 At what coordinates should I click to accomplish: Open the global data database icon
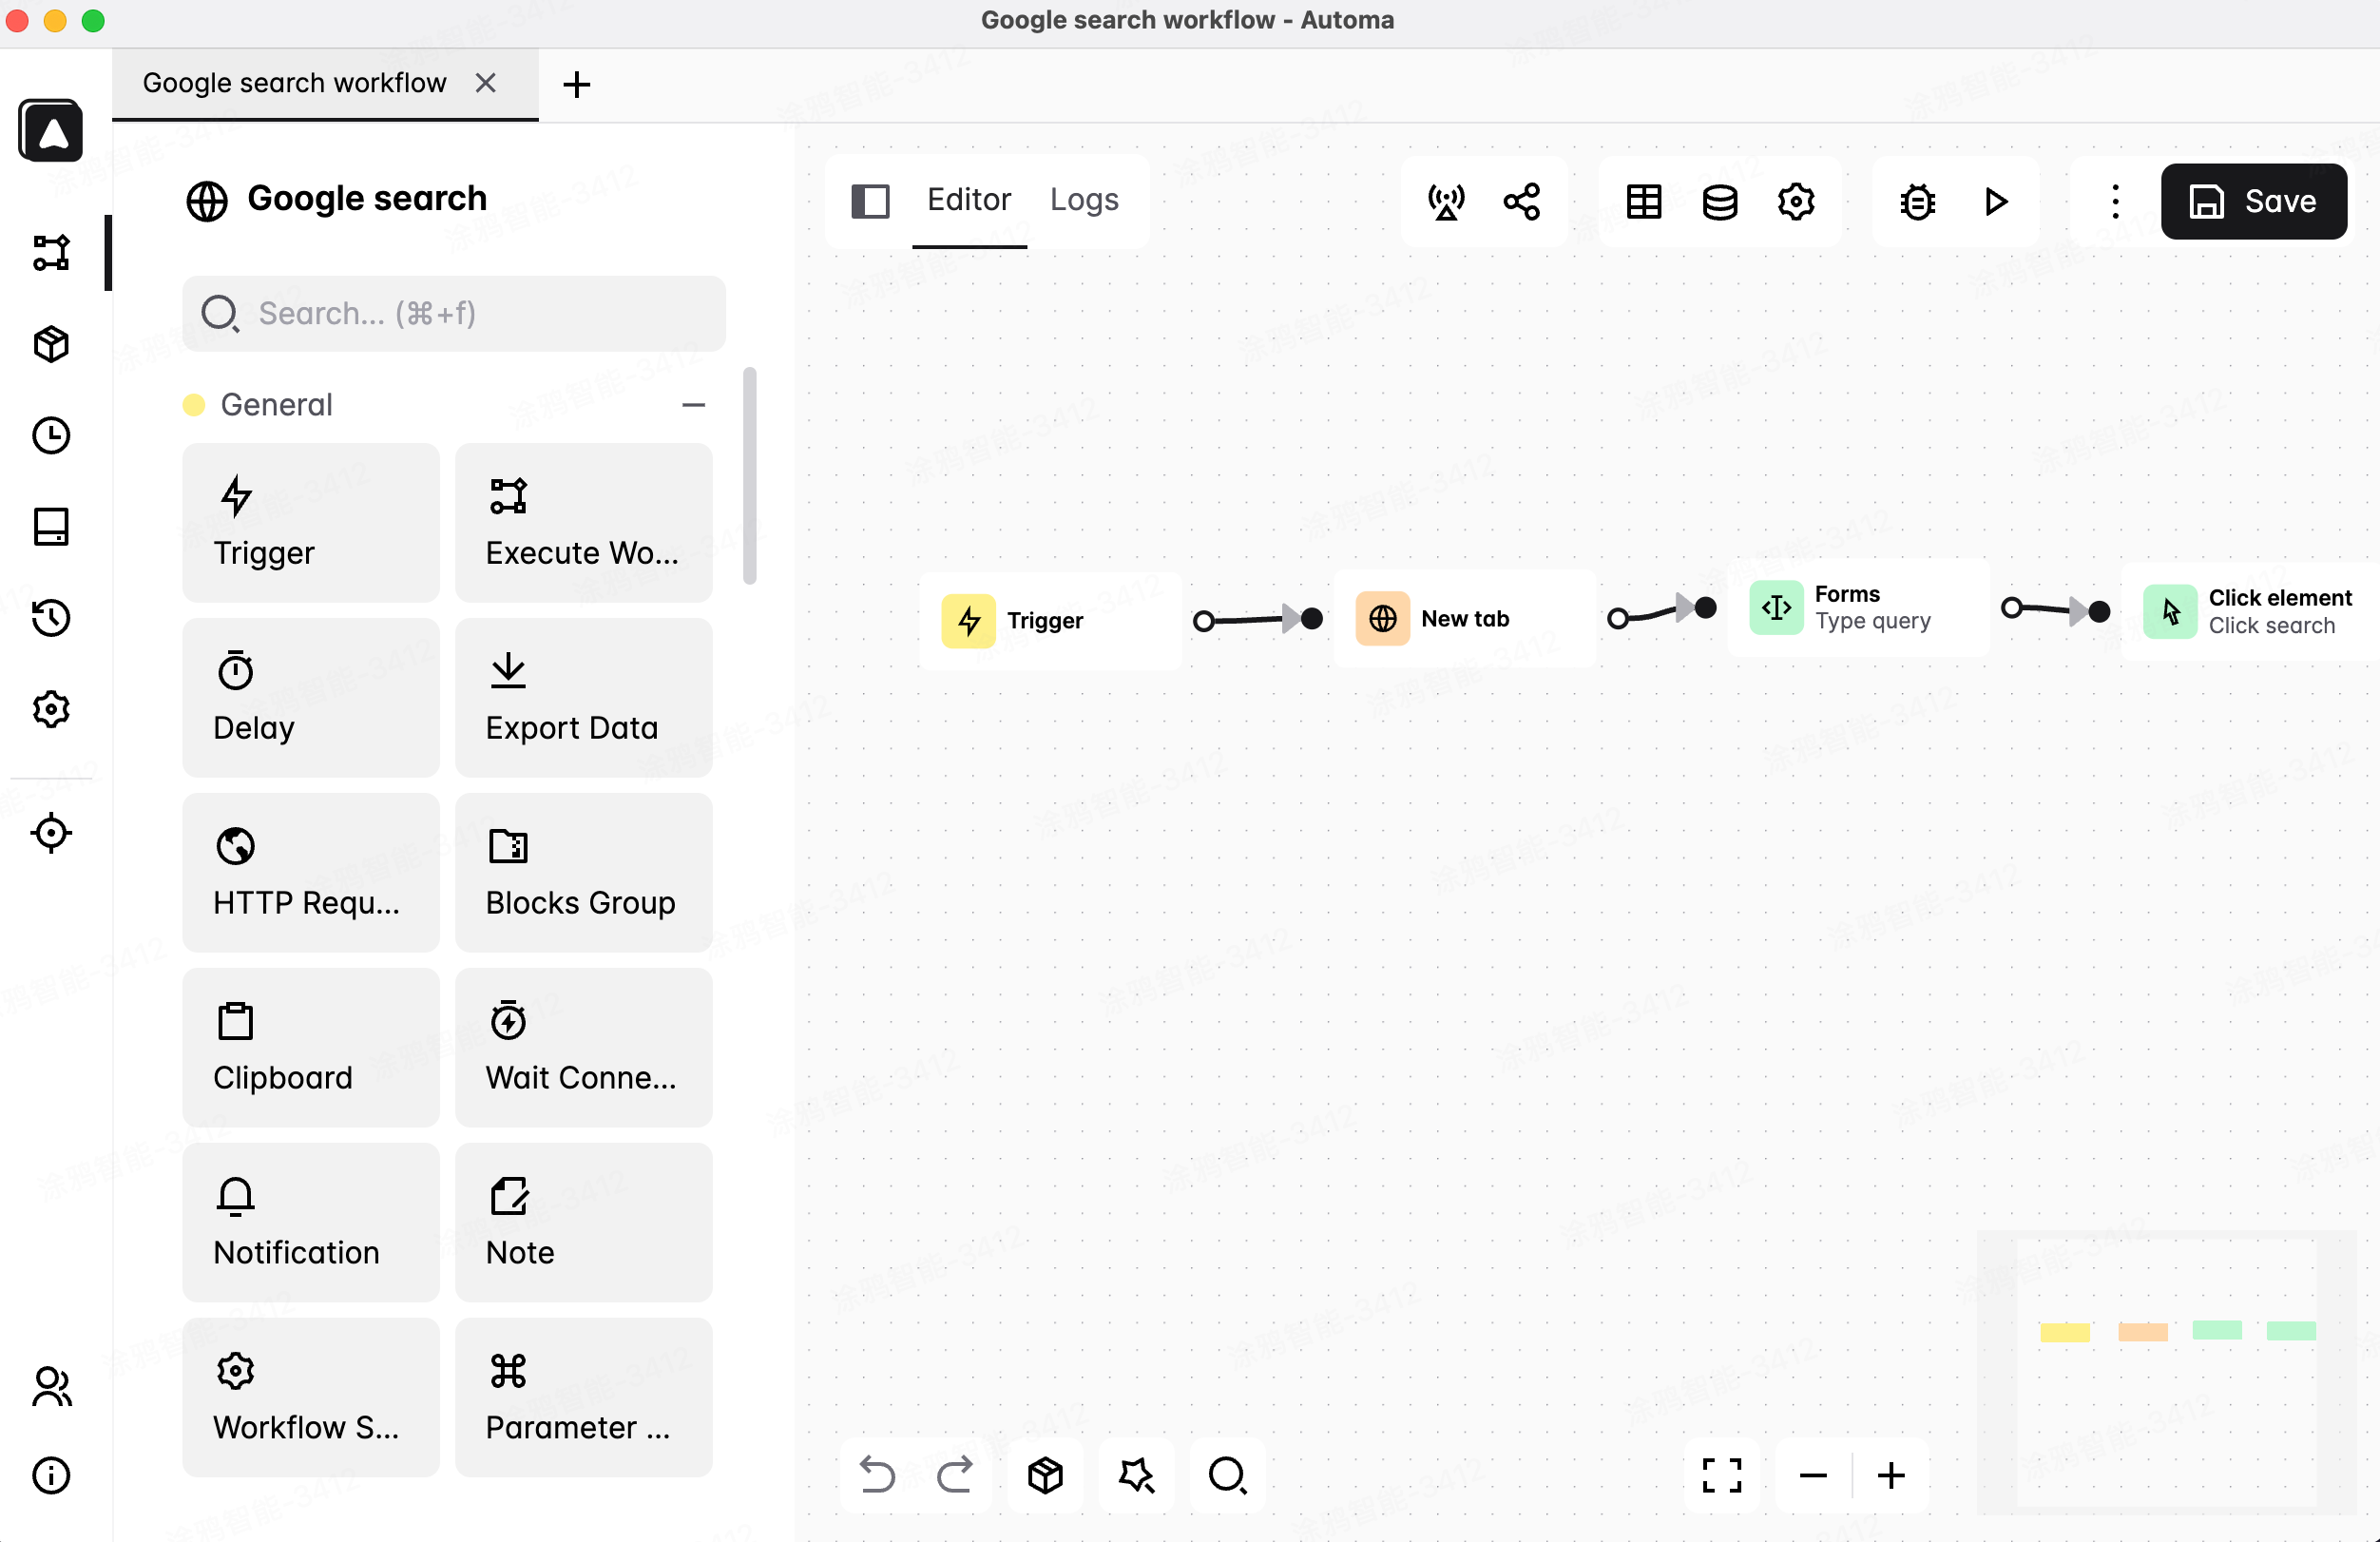[x=1720, y=201]
